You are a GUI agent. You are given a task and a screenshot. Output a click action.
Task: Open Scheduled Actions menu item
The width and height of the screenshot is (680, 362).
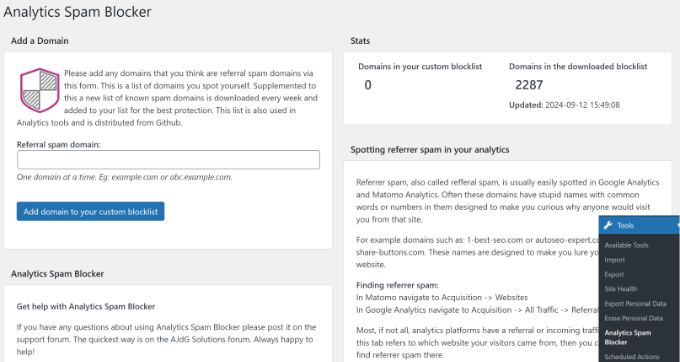click(631, 357)
